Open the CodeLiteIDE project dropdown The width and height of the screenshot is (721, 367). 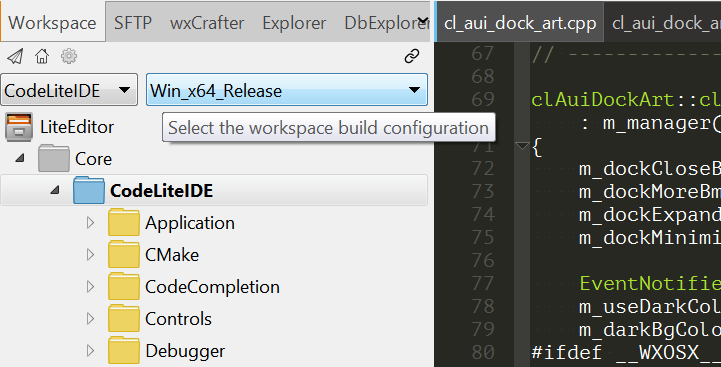[69, 90]
